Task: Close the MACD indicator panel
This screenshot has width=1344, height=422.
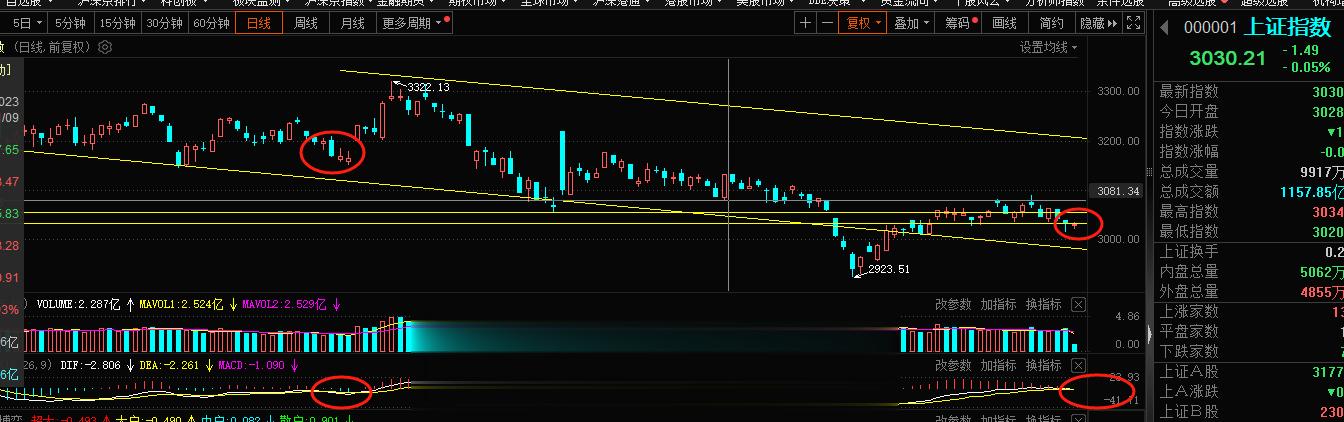Action: point(1078,365)
